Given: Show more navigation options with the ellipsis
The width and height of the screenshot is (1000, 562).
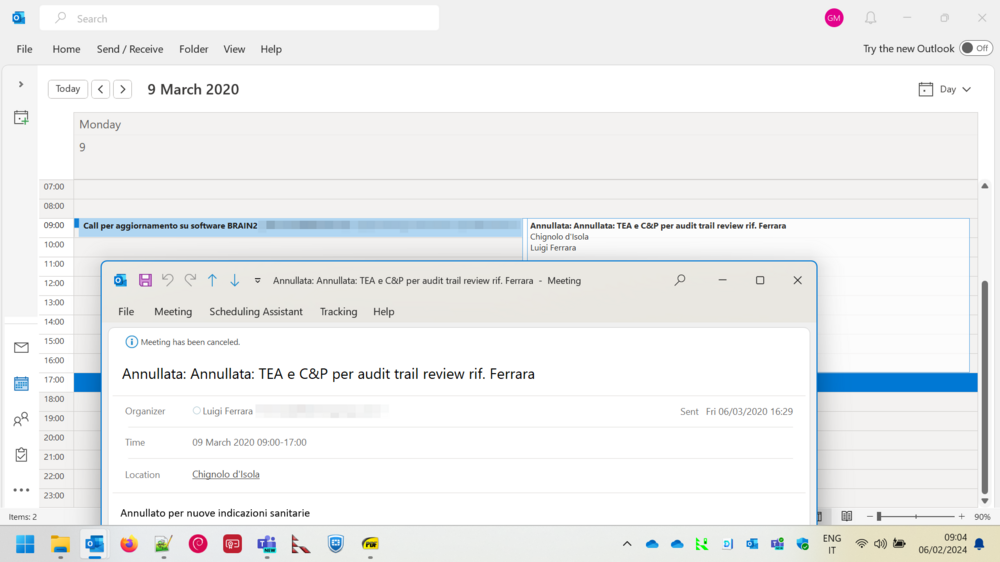Looking at the screenshot, I should (x=21, y=490).
